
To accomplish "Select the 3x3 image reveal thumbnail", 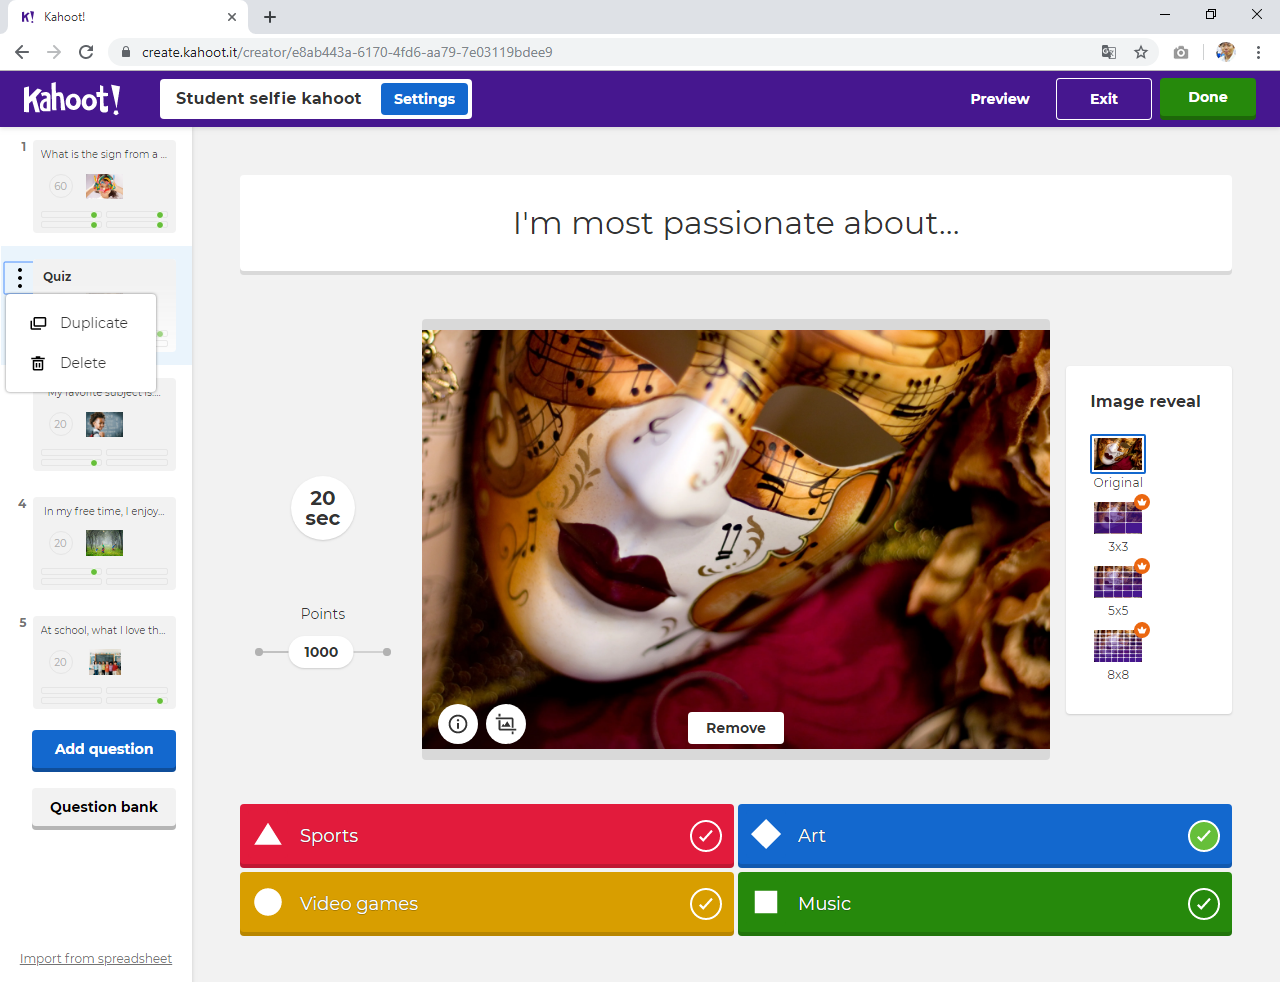I will point(1118,519).
